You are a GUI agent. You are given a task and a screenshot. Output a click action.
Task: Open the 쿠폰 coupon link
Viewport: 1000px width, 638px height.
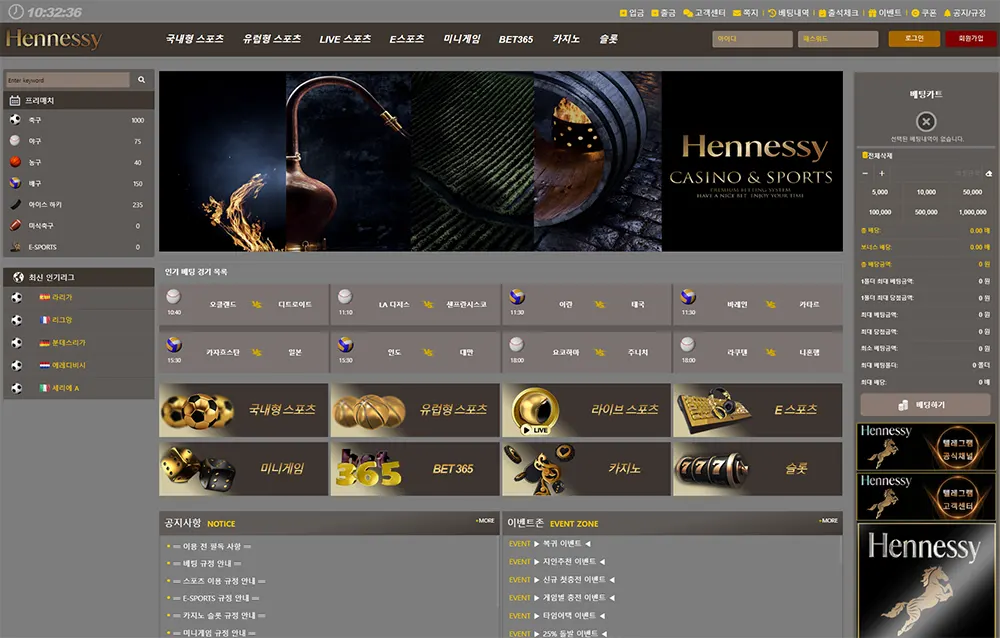[923, 13]
